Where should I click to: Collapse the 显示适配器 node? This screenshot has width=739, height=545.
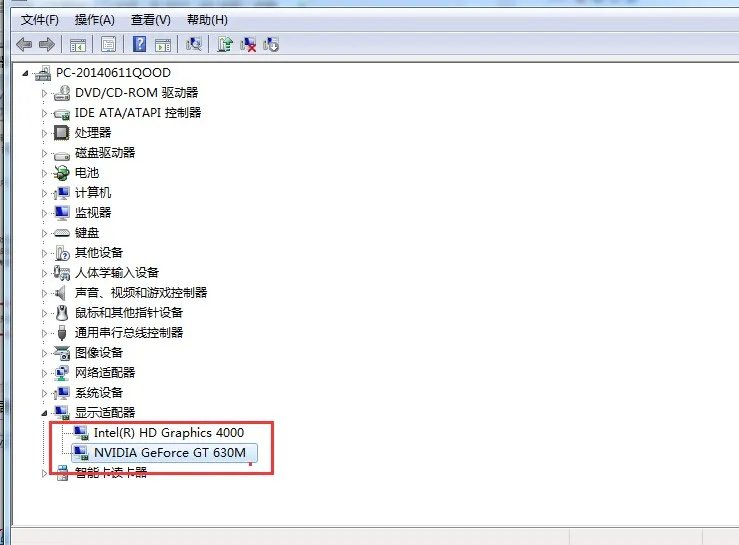pos(44,413)
